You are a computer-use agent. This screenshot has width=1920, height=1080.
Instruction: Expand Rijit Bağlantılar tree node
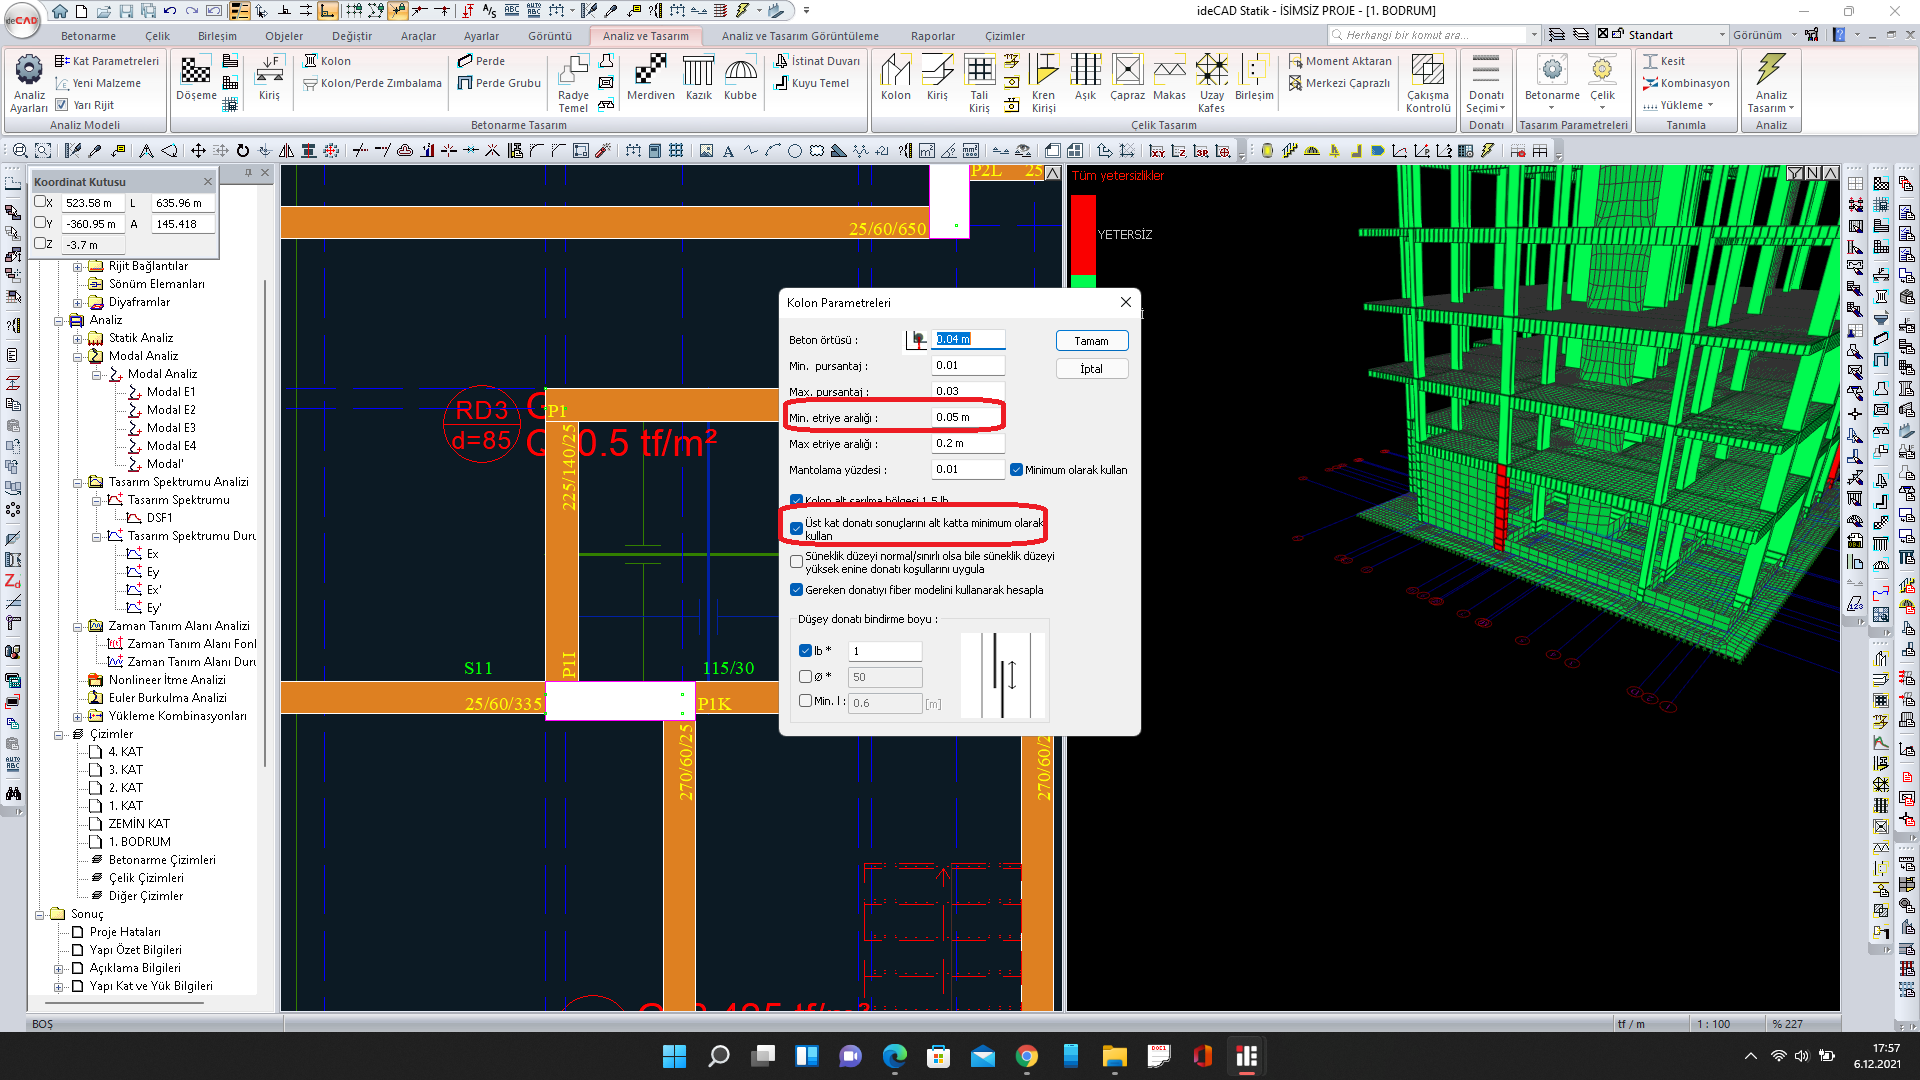tap(77, 267)
